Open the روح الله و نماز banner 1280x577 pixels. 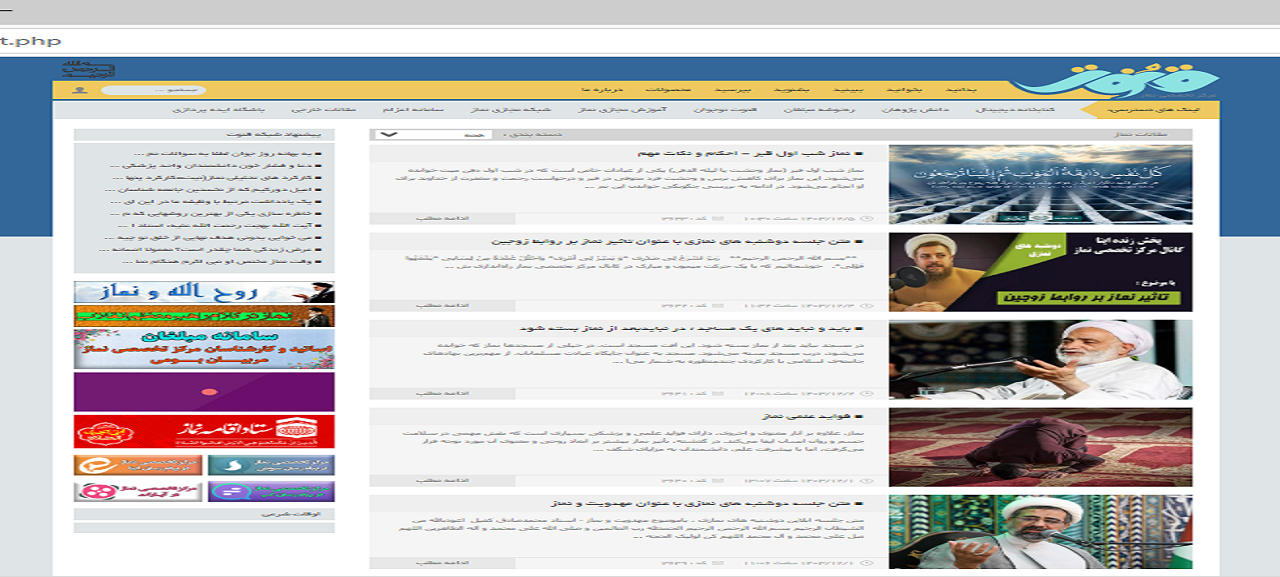pyautogui.click(x=204, y=292)
